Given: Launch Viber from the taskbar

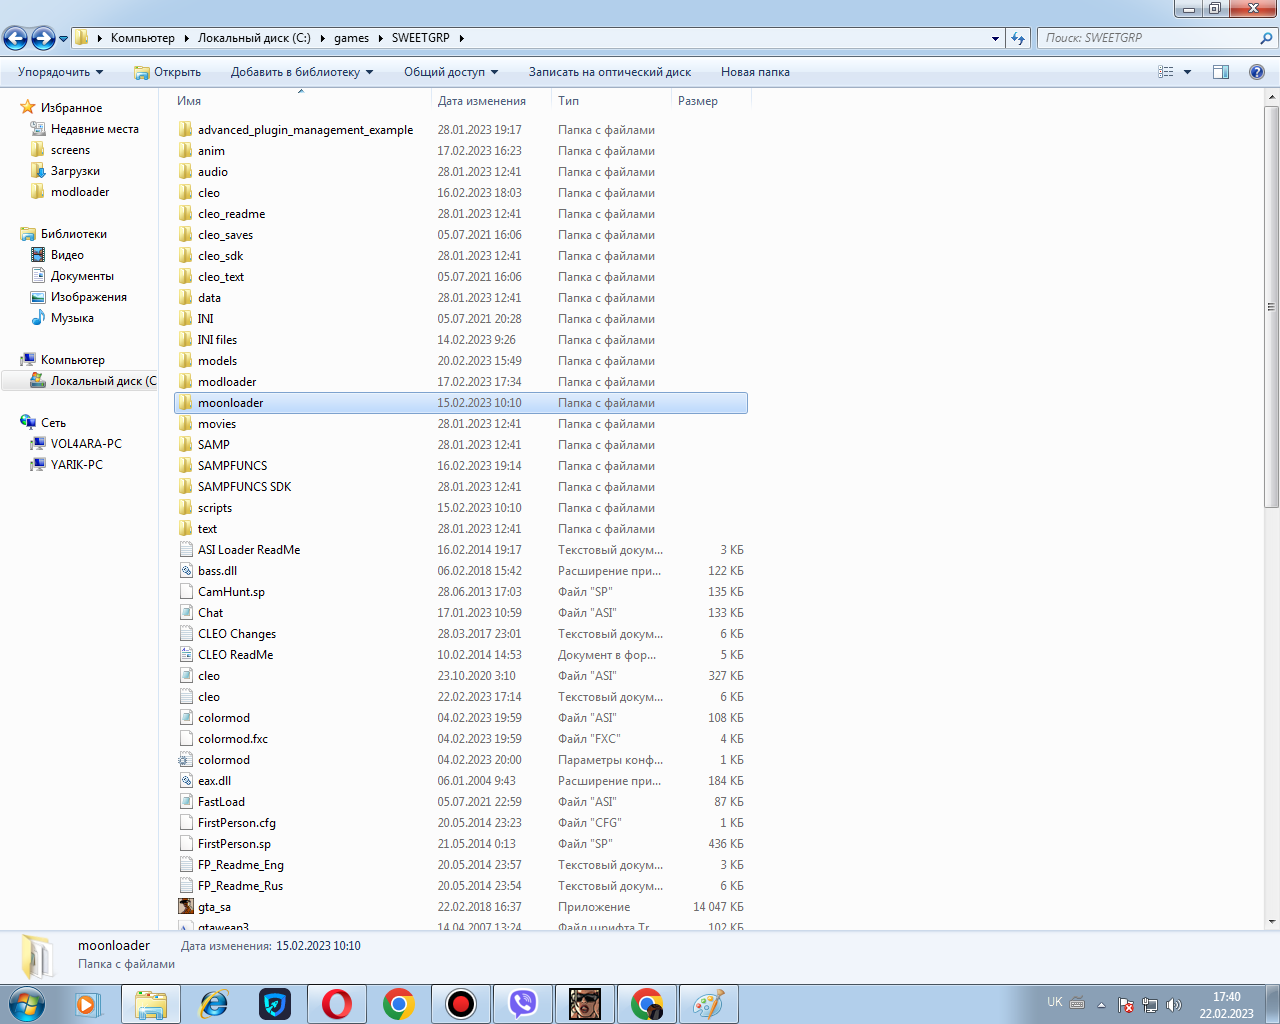Looking at the screenshot, I should (522, 1003).
